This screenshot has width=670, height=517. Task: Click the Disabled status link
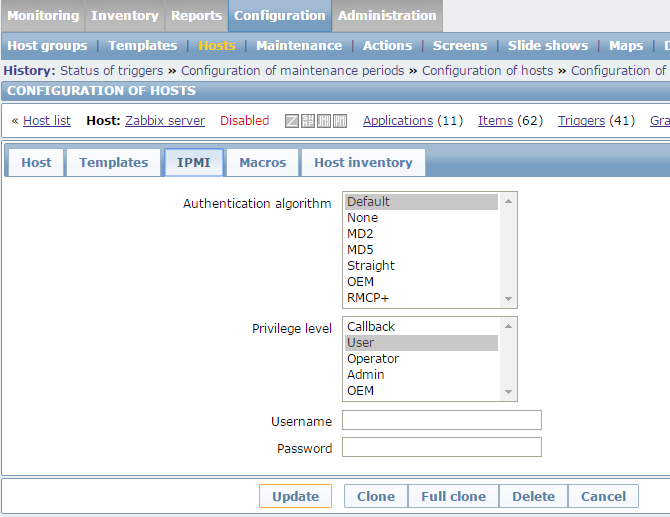[244, 121]
